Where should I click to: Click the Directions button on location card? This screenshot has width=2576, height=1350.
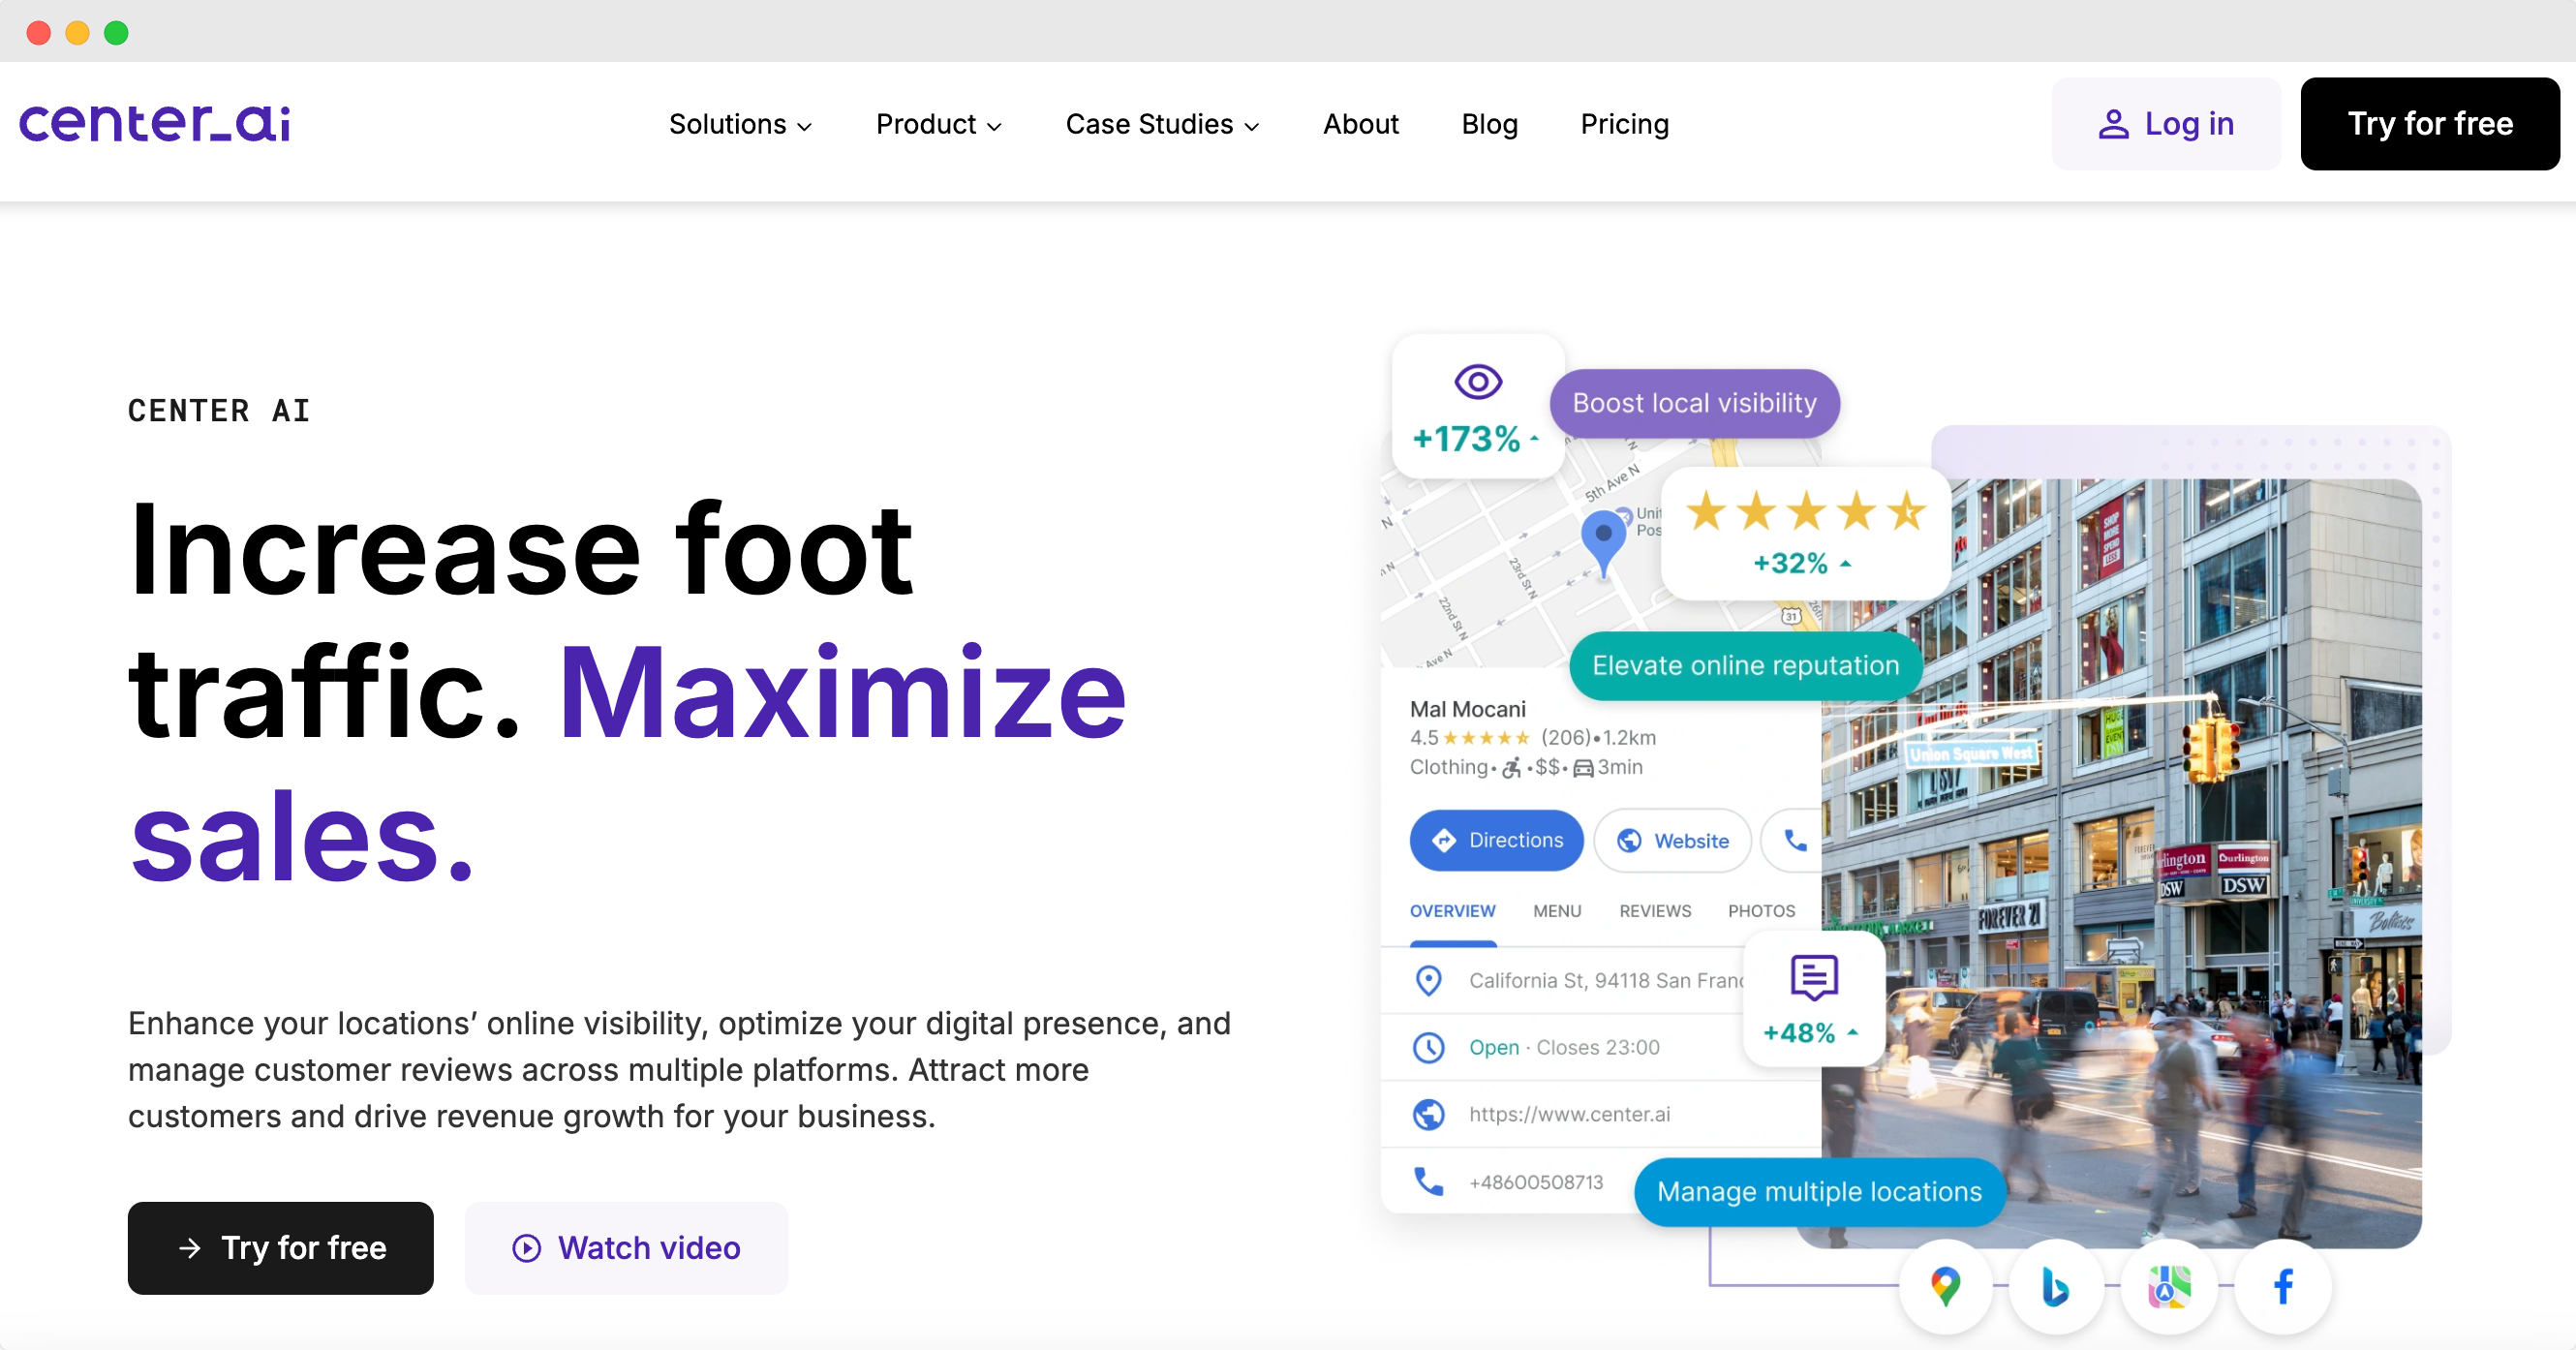tap(1494, 839)
